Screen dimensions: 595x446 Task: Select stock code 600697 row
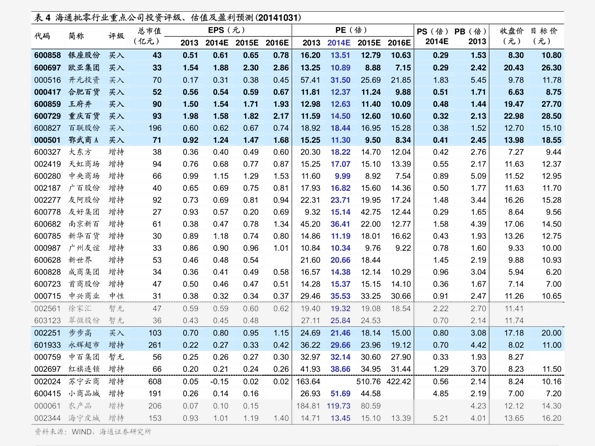click(x=298, y=68)
